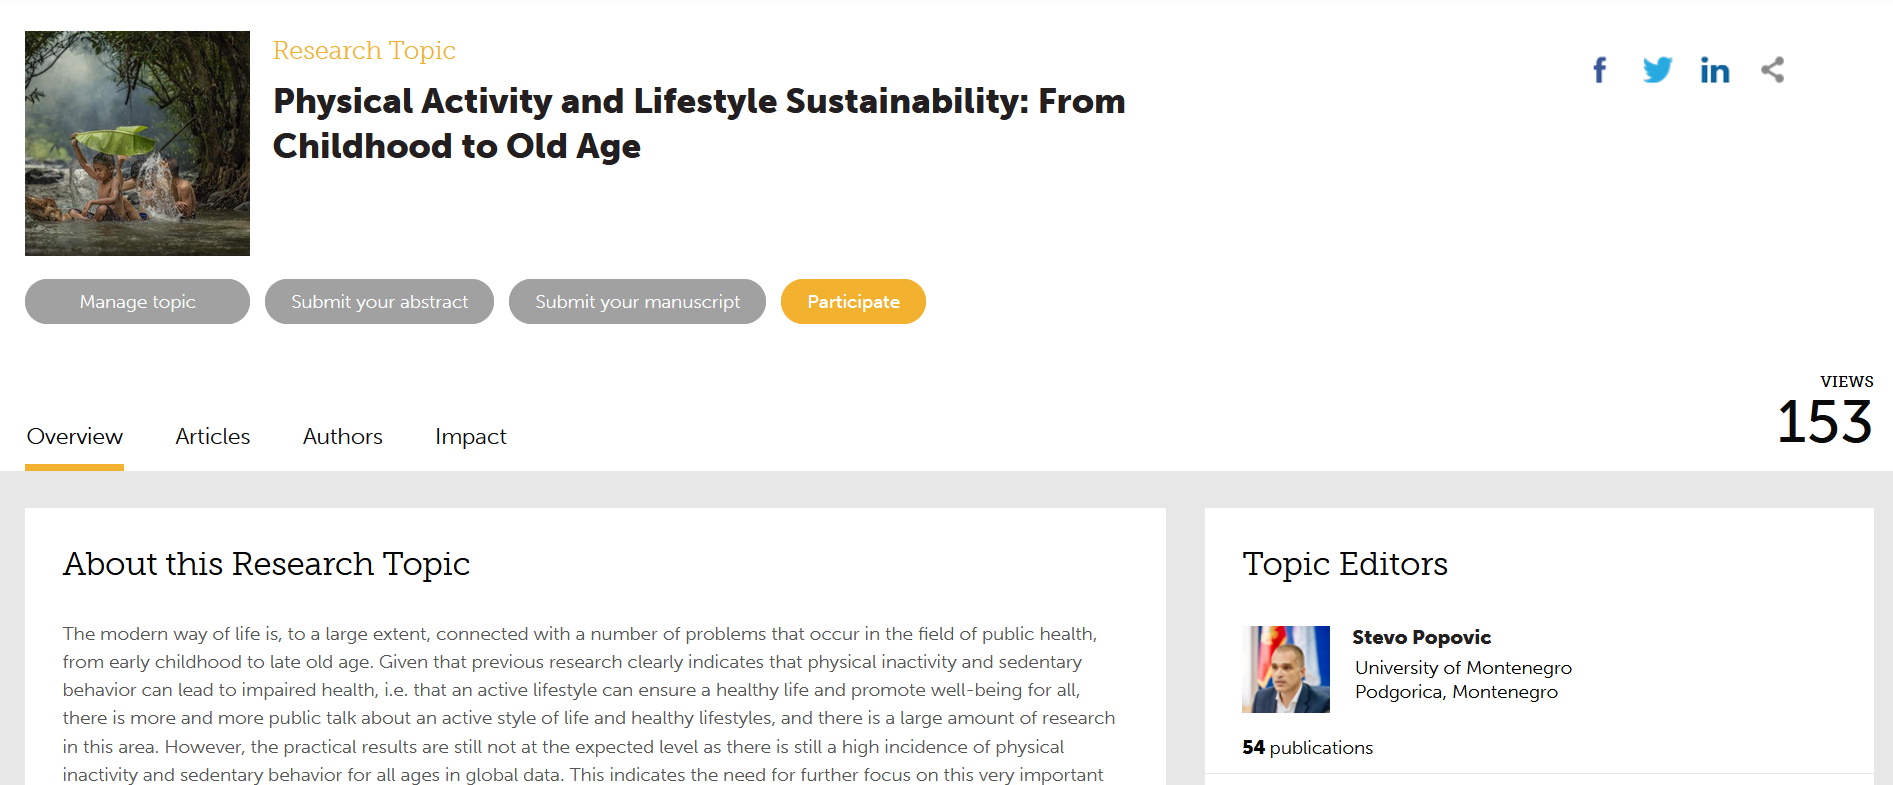Switch to the Articles tab

click(x=213, y=437)
